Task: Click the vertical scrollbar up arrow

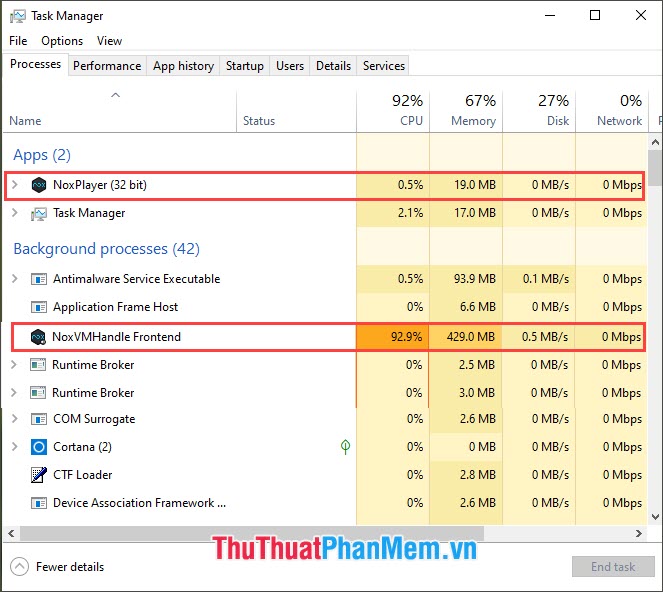Action: coord(655,143)
